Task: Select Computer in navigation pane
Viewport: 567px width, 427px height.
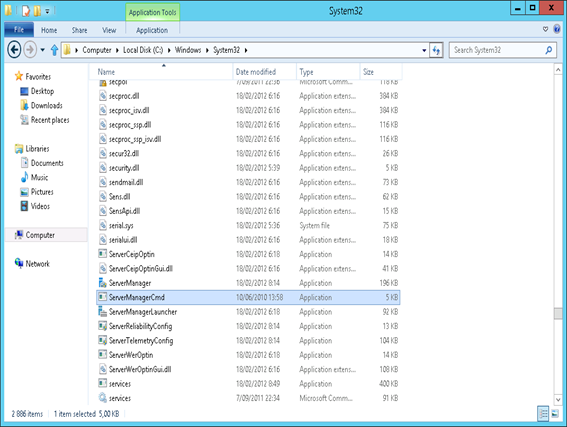Action: tap(46, 235)
